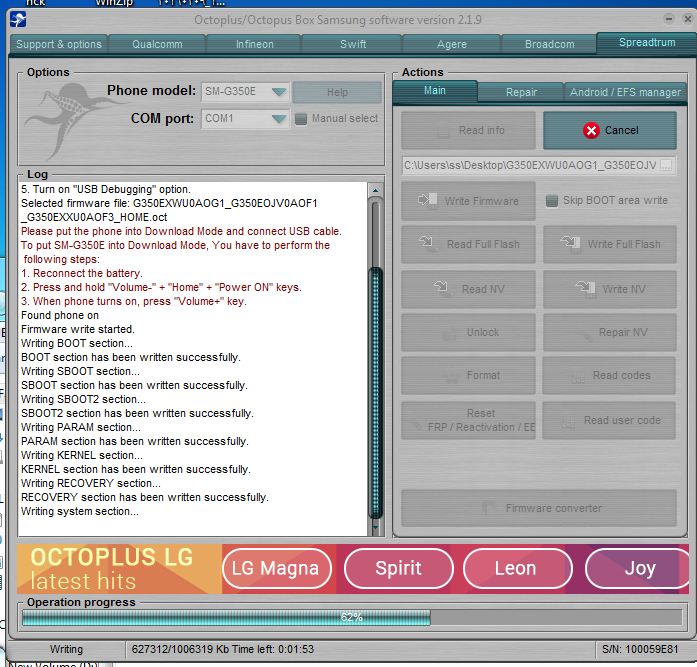
Task: Click the Read codes button
Action: coord(610,375)
